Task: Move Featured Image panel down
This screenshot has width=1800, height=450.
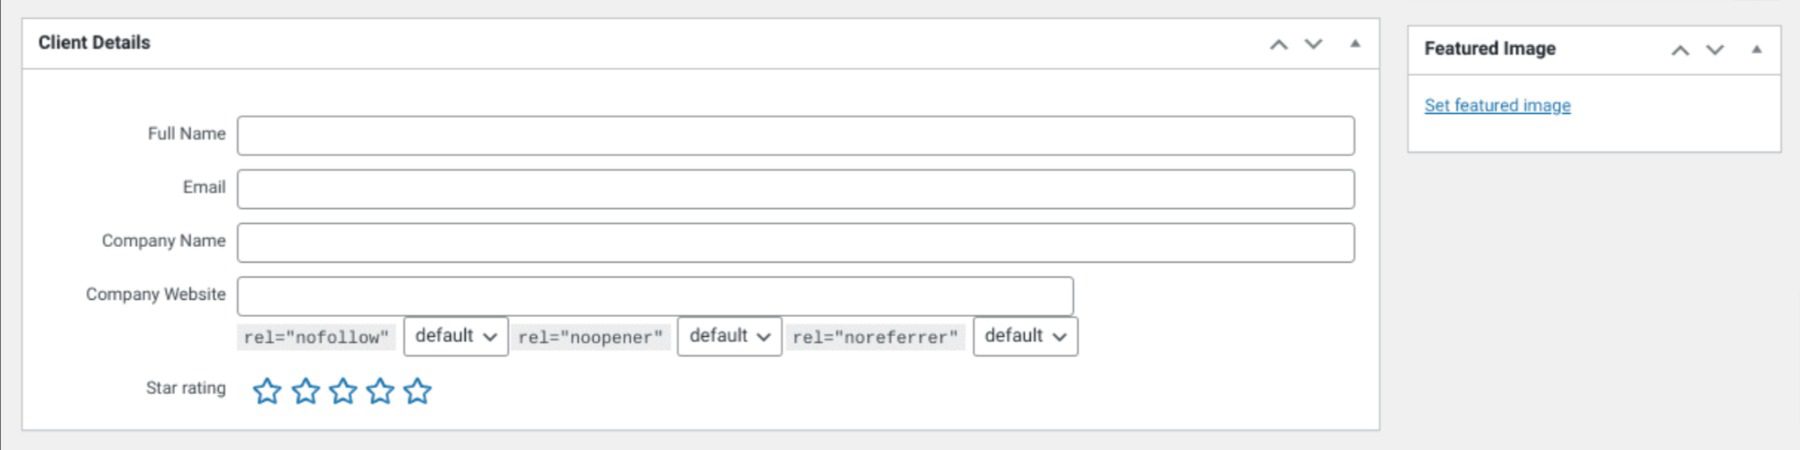Action: tap(1715, 50)
